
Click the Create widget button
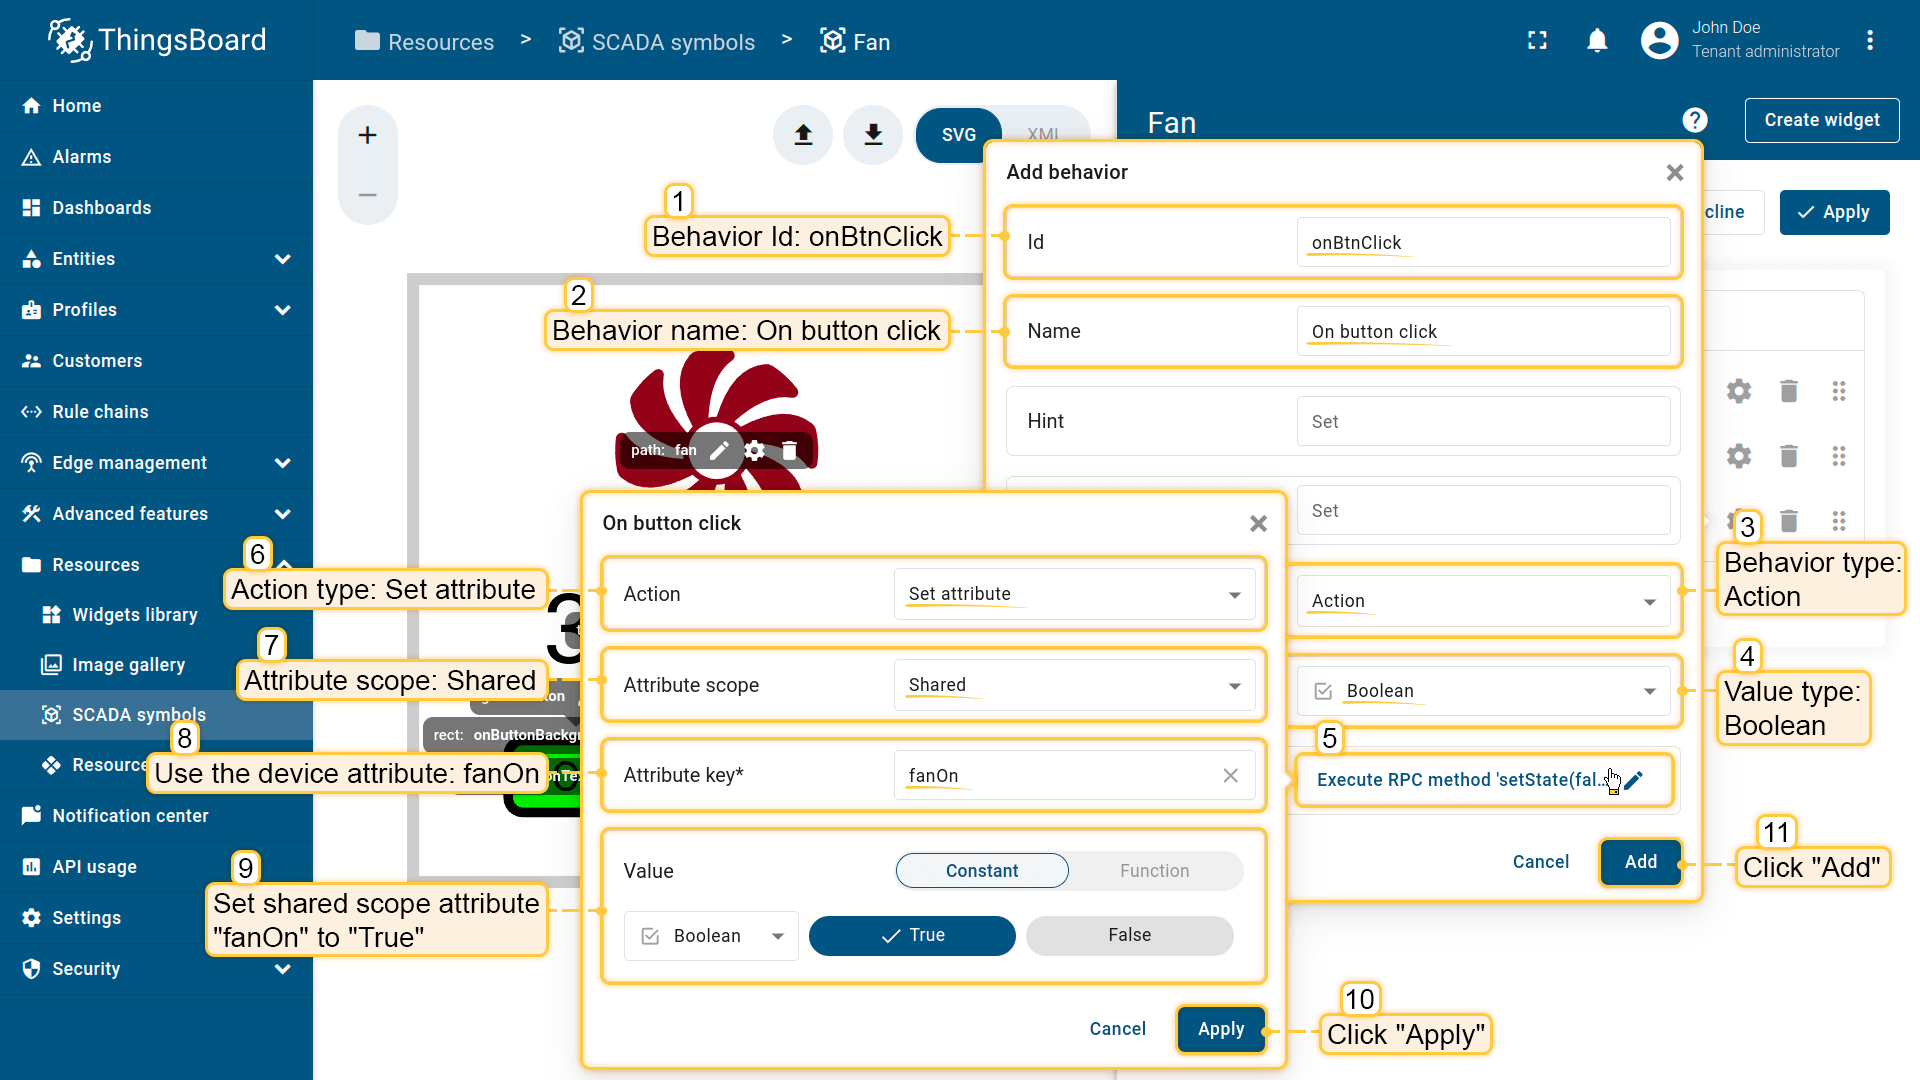(1821, 120)
